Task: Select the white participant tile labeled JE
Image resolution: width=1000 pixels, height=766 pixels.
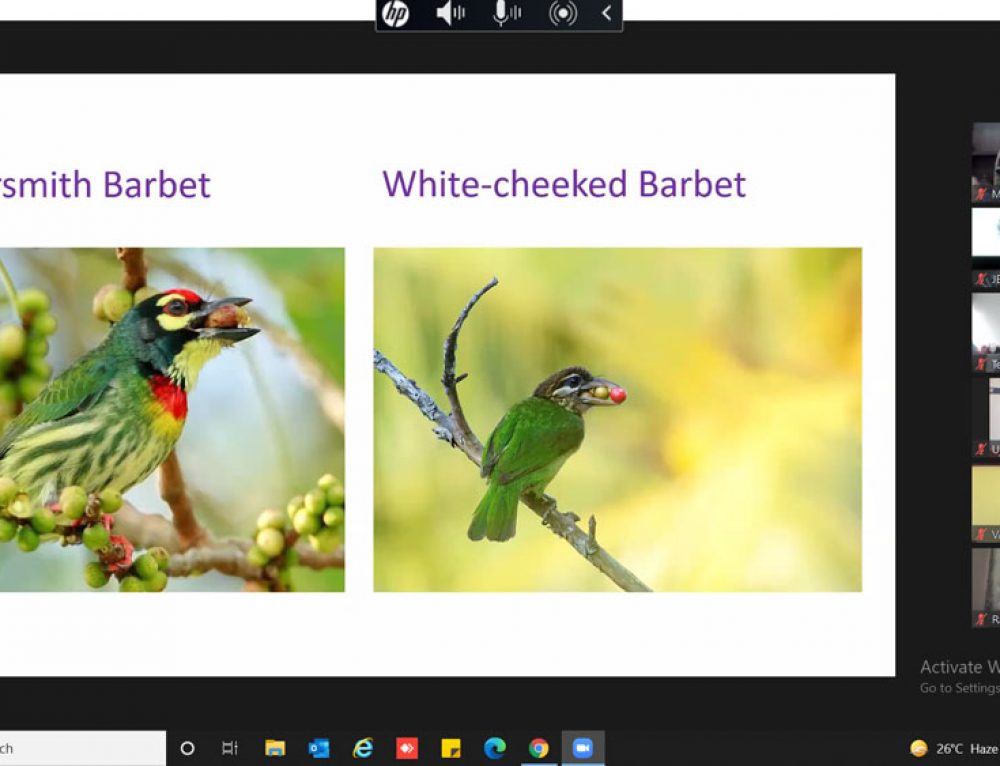Action: tap(986, 247)
